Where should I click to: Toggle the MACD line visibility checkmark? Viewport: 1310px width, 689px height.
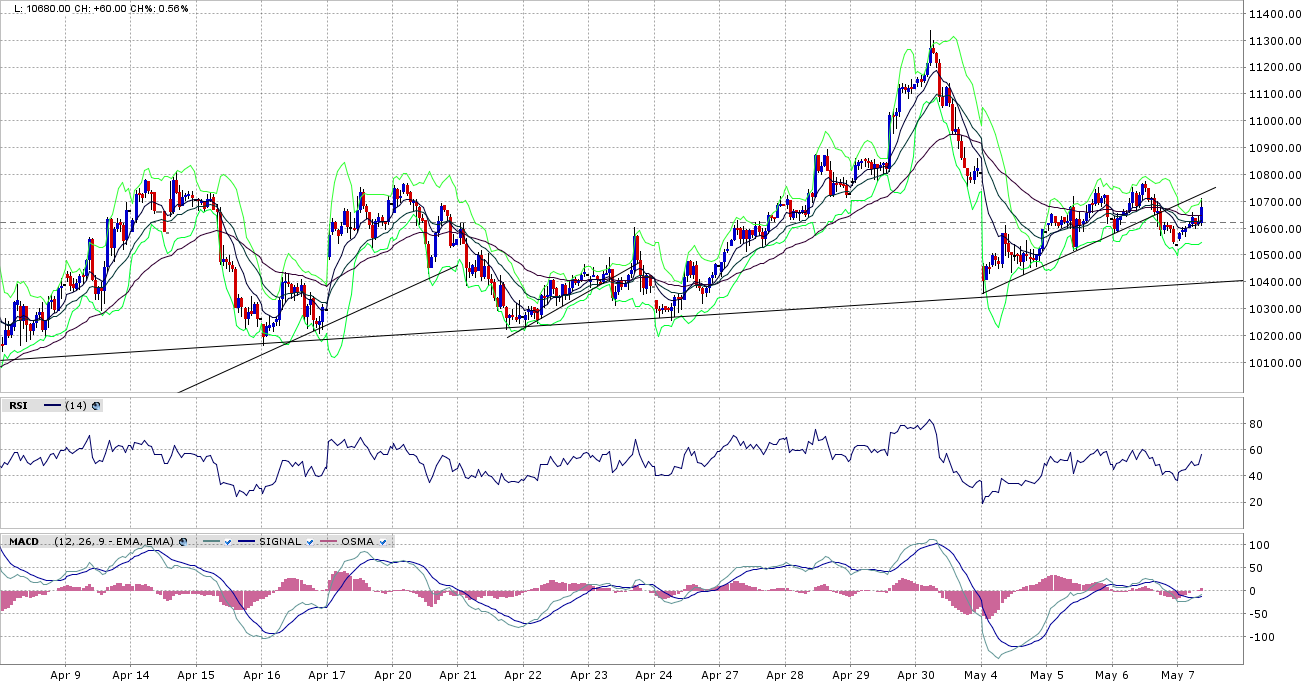pos(228,541)
